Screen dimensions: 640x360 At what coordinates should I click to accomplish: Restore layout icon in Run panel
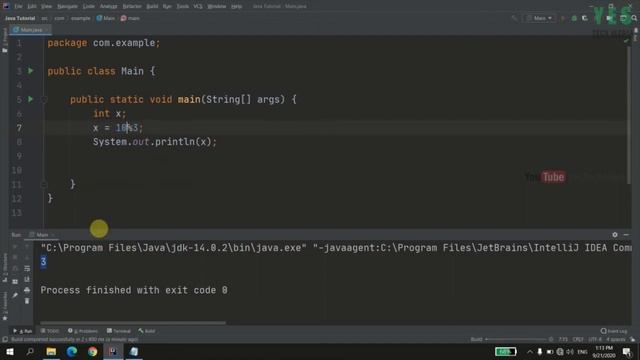tap(15, 281)
